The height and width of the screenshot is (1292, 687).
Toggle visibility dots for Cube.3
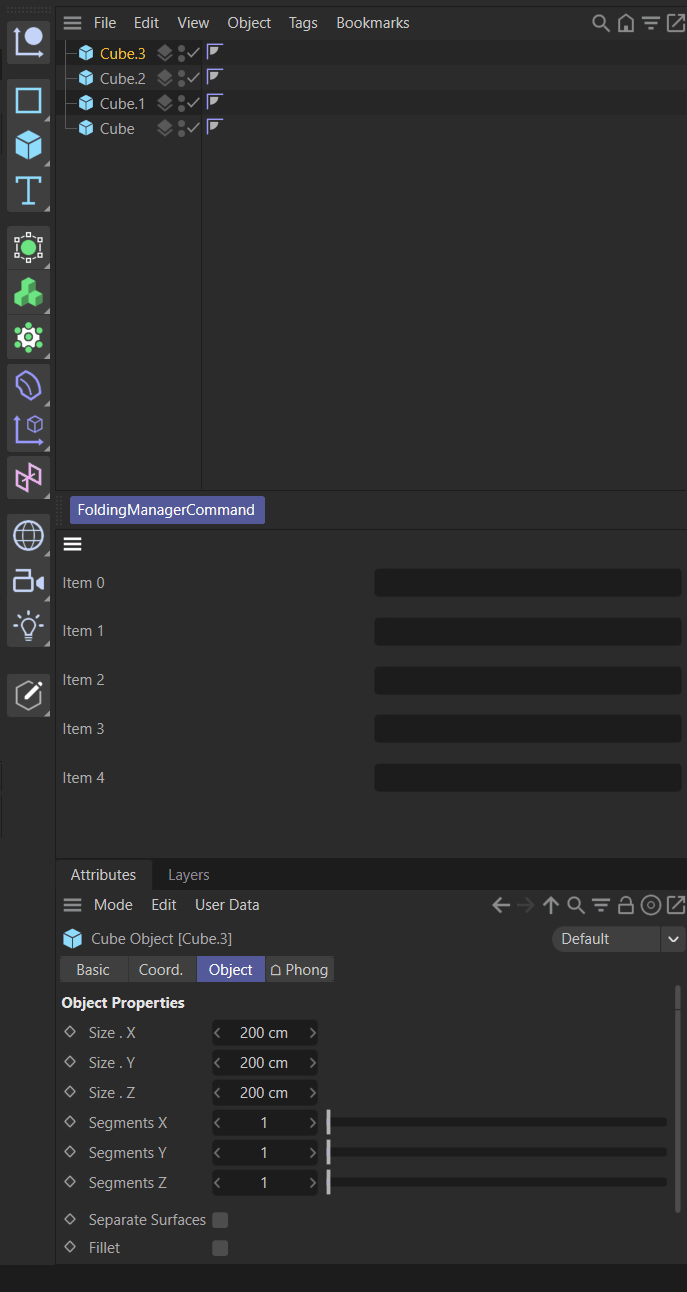[x=181, y=53]
